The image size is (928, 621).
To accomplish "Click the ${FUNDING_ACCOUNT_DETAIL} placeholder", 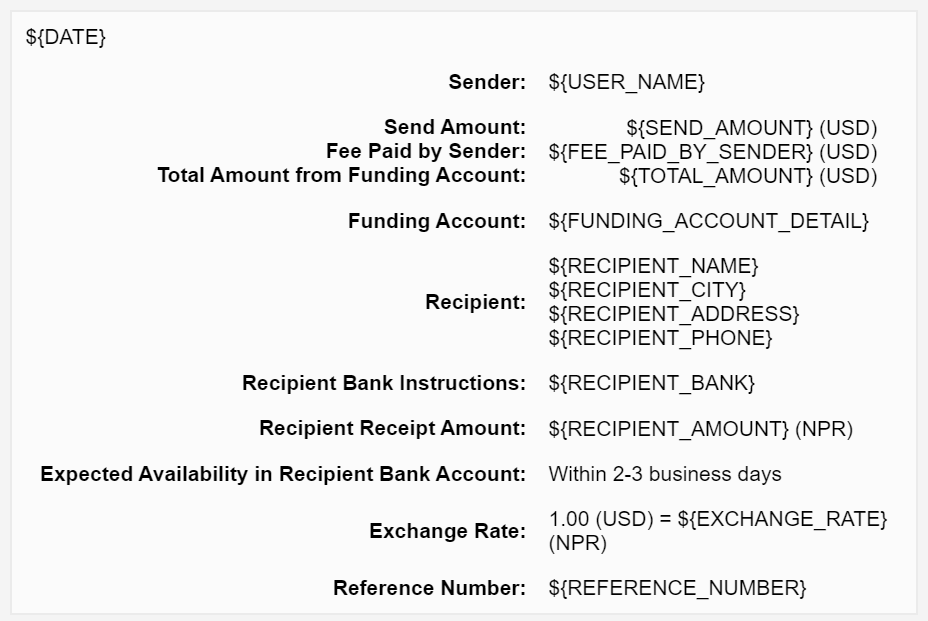I will pos(709,221).
